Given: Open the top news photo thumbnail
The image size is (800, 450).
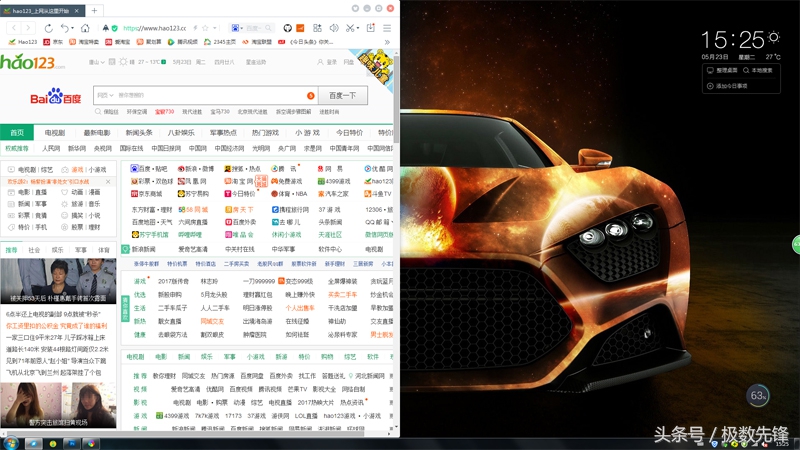Looking at the screenshot, I should tap(58, 281).
